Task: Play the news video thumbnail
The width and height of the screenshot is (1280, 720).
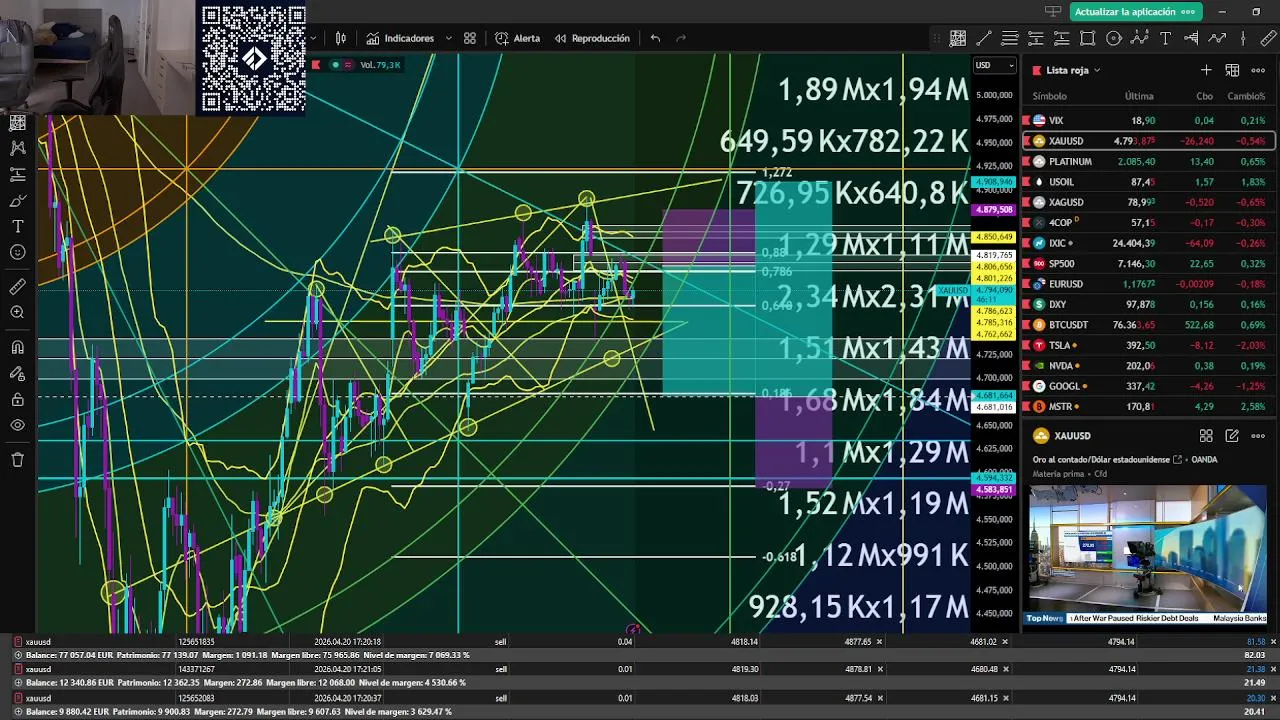Action: click(1147, 555)
